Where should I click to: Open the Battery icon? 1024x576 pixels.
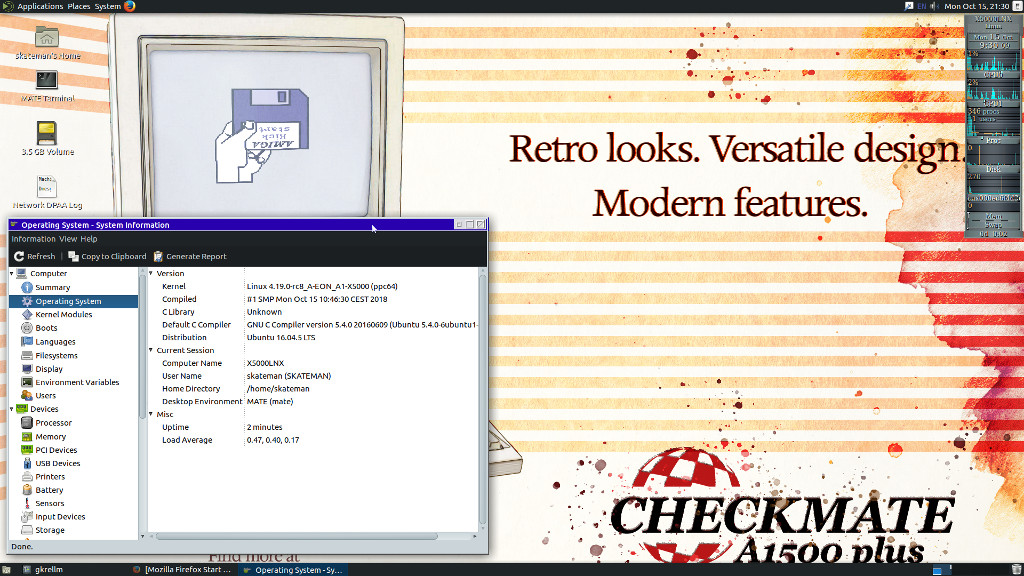27,490
